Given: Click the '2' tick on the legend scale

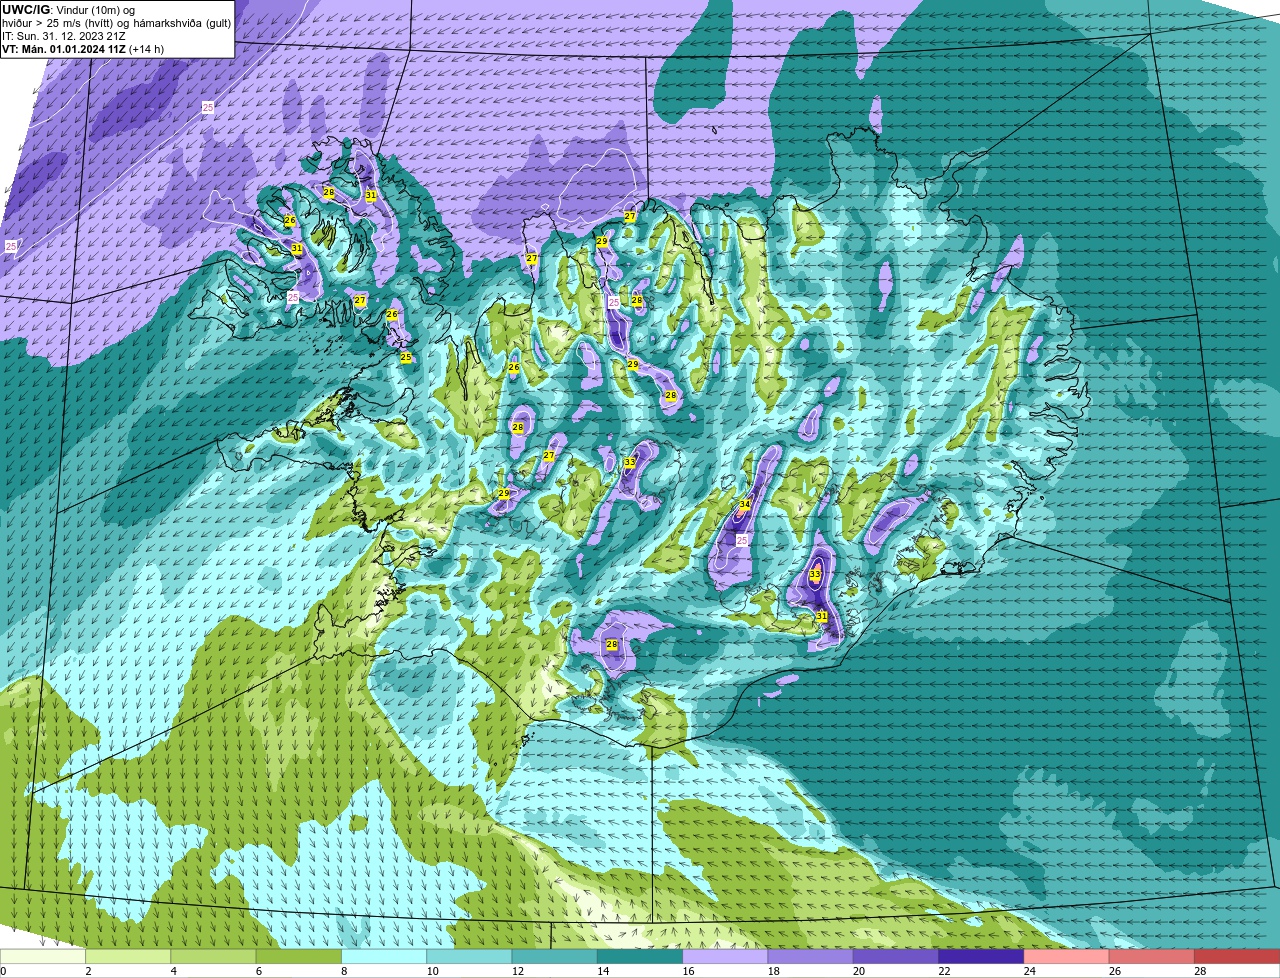Looking at the screenshot, I should (88, 971).
